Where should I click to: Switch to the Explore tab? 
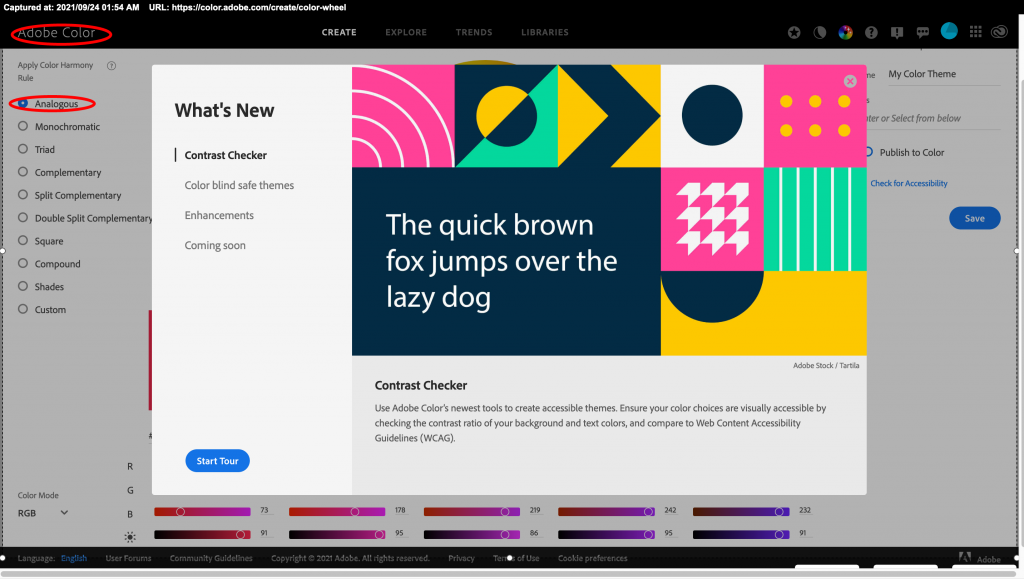406,32
